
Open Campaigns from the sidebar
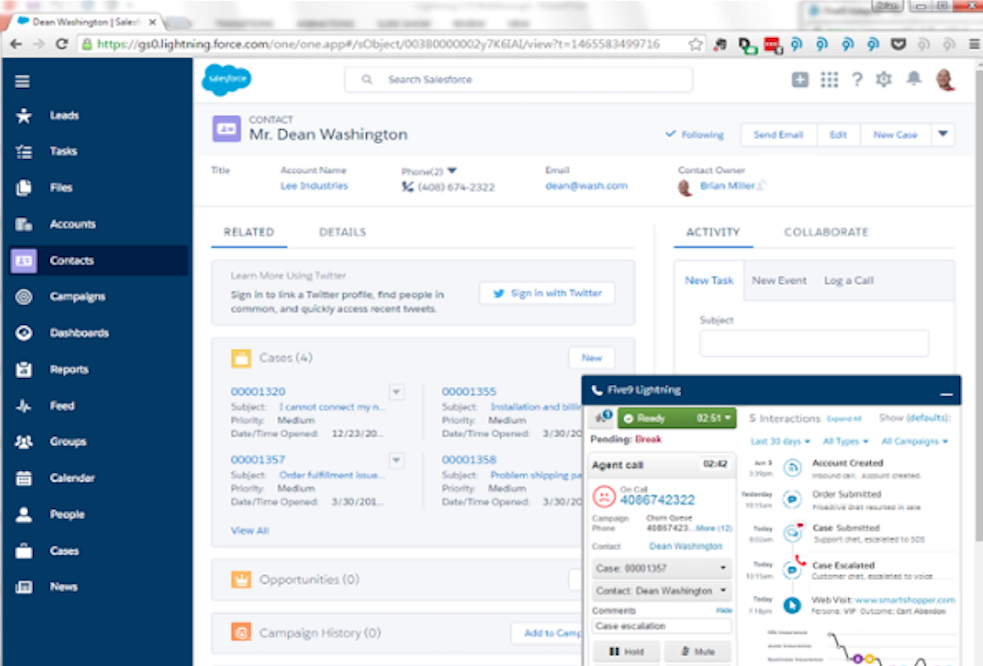[x=78, y=297]
